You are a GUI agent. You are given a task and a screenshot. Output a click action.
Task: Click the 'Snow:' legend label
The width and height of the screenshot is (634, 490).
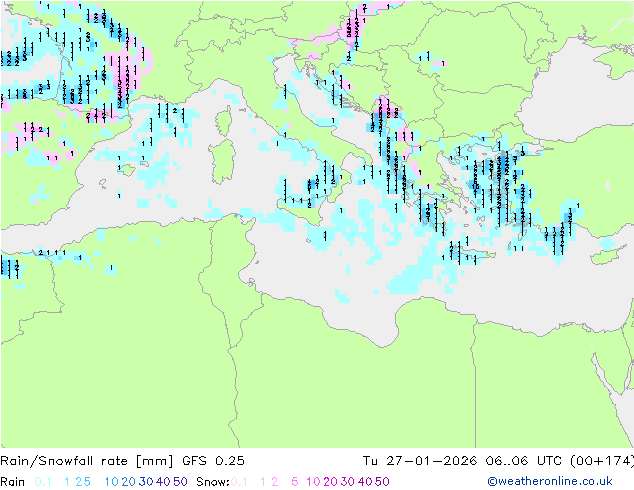tap(213, 482)
